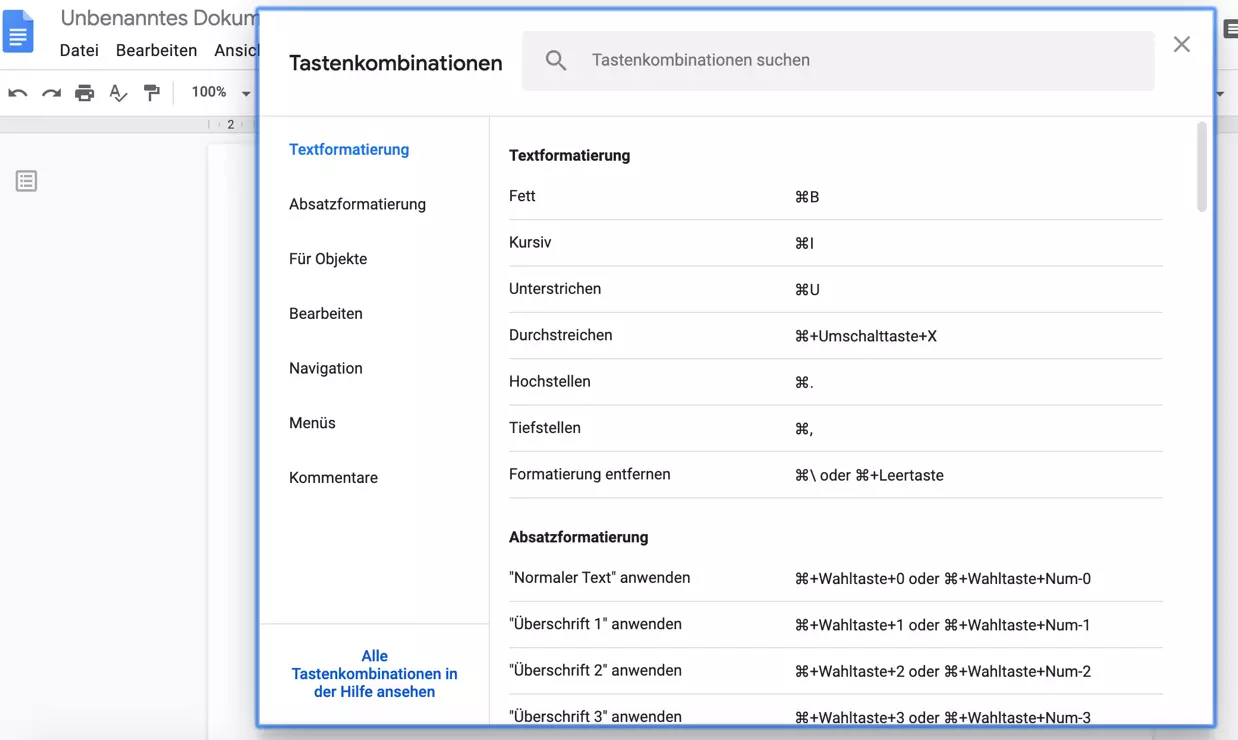Show the document outline icon

(26, 181)
